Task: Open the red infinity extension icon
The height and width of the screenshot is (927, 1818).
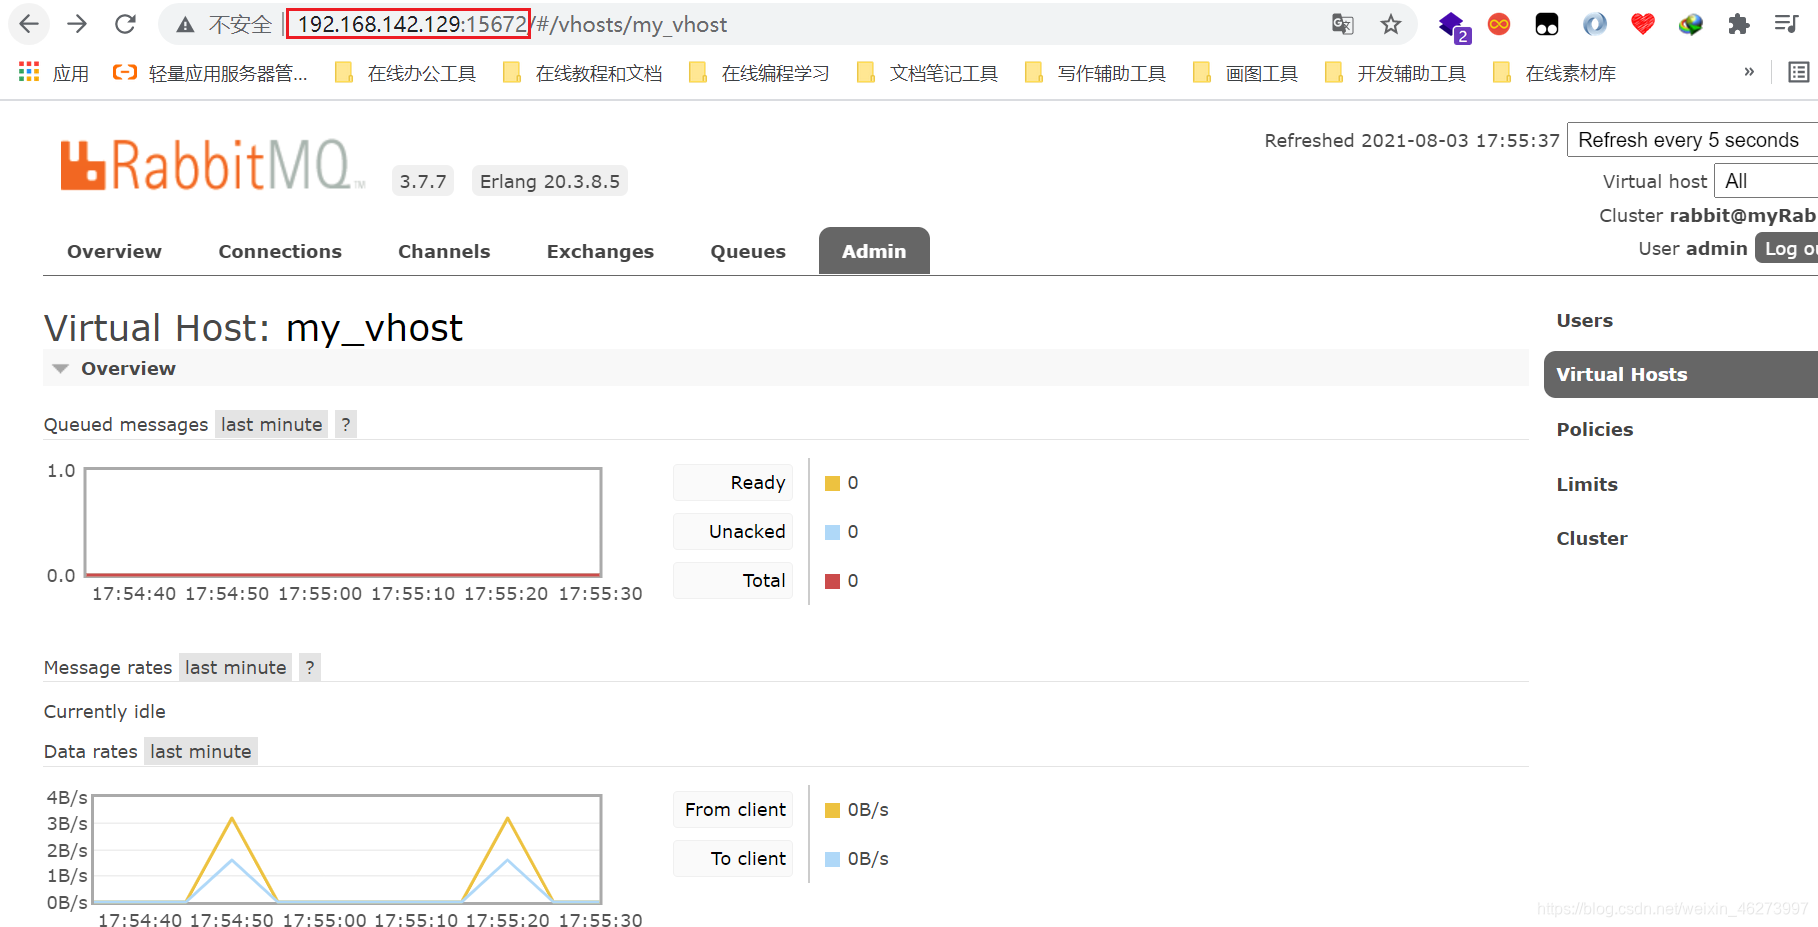Action: tap(1499, 24)
